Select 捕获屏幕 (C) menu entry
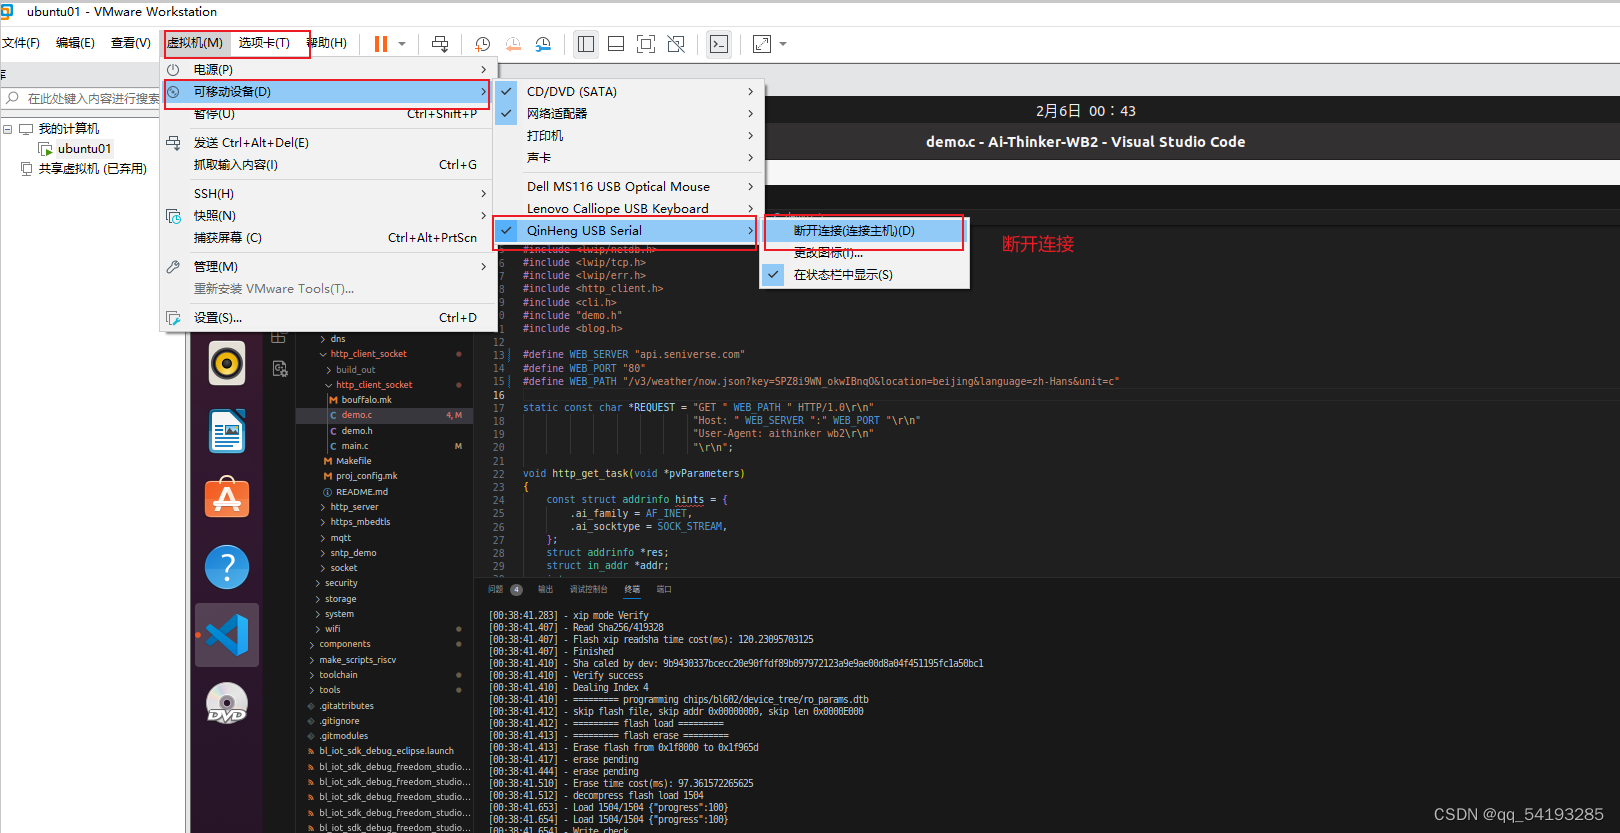The height and width of the screenshot is (833, 1620). 328,237
